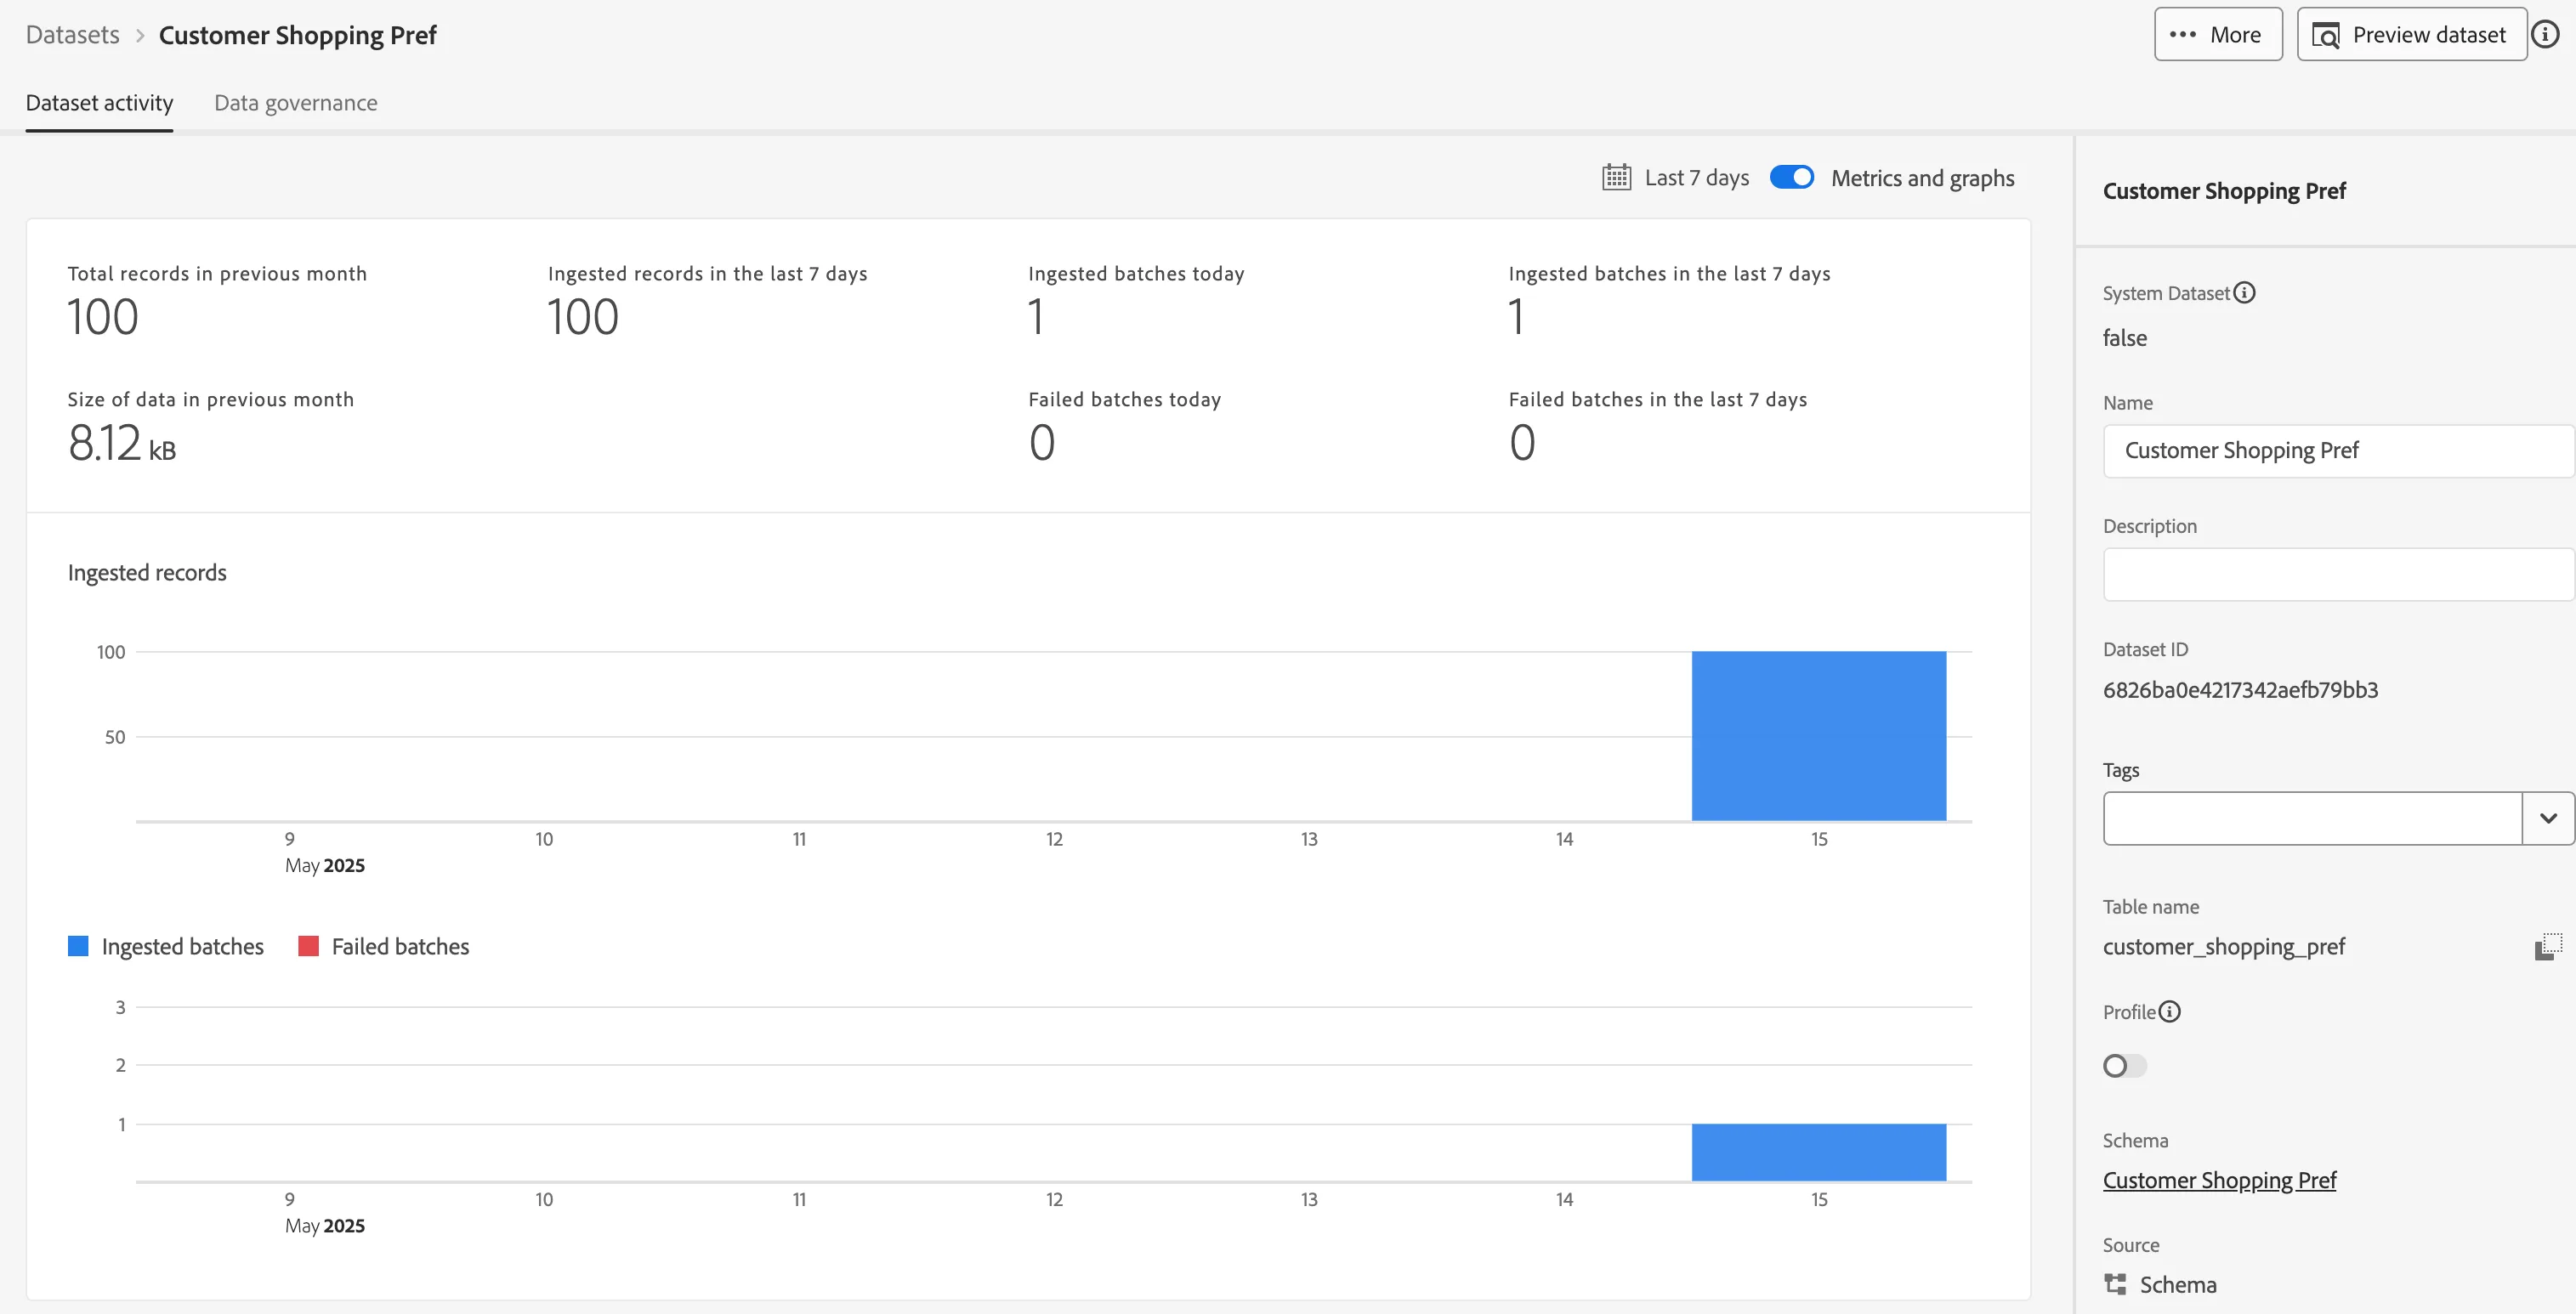Click the Failed batches legend label
The height and width of the screenshot is (1314, 2576).
click(400, 946)
